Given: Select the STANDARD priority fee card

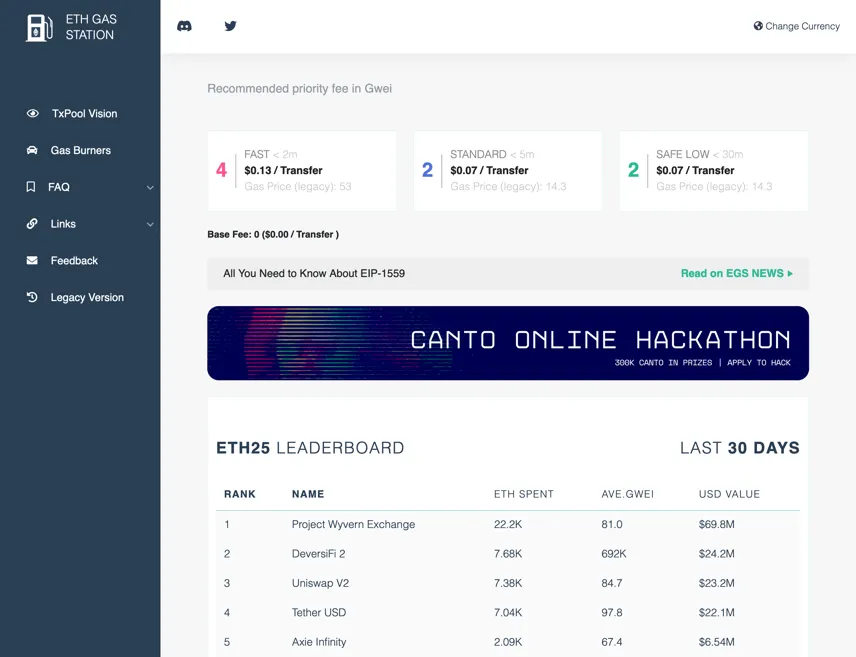Looking at the screenshot, I should point(508,170).
